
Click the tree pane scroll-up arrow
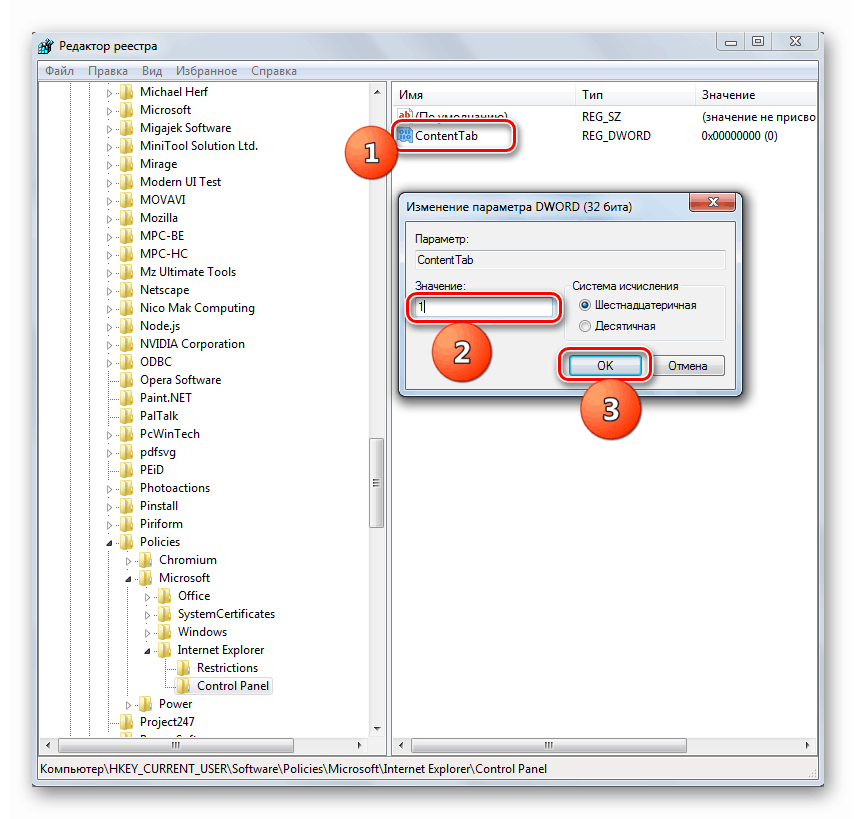(377, 92)
